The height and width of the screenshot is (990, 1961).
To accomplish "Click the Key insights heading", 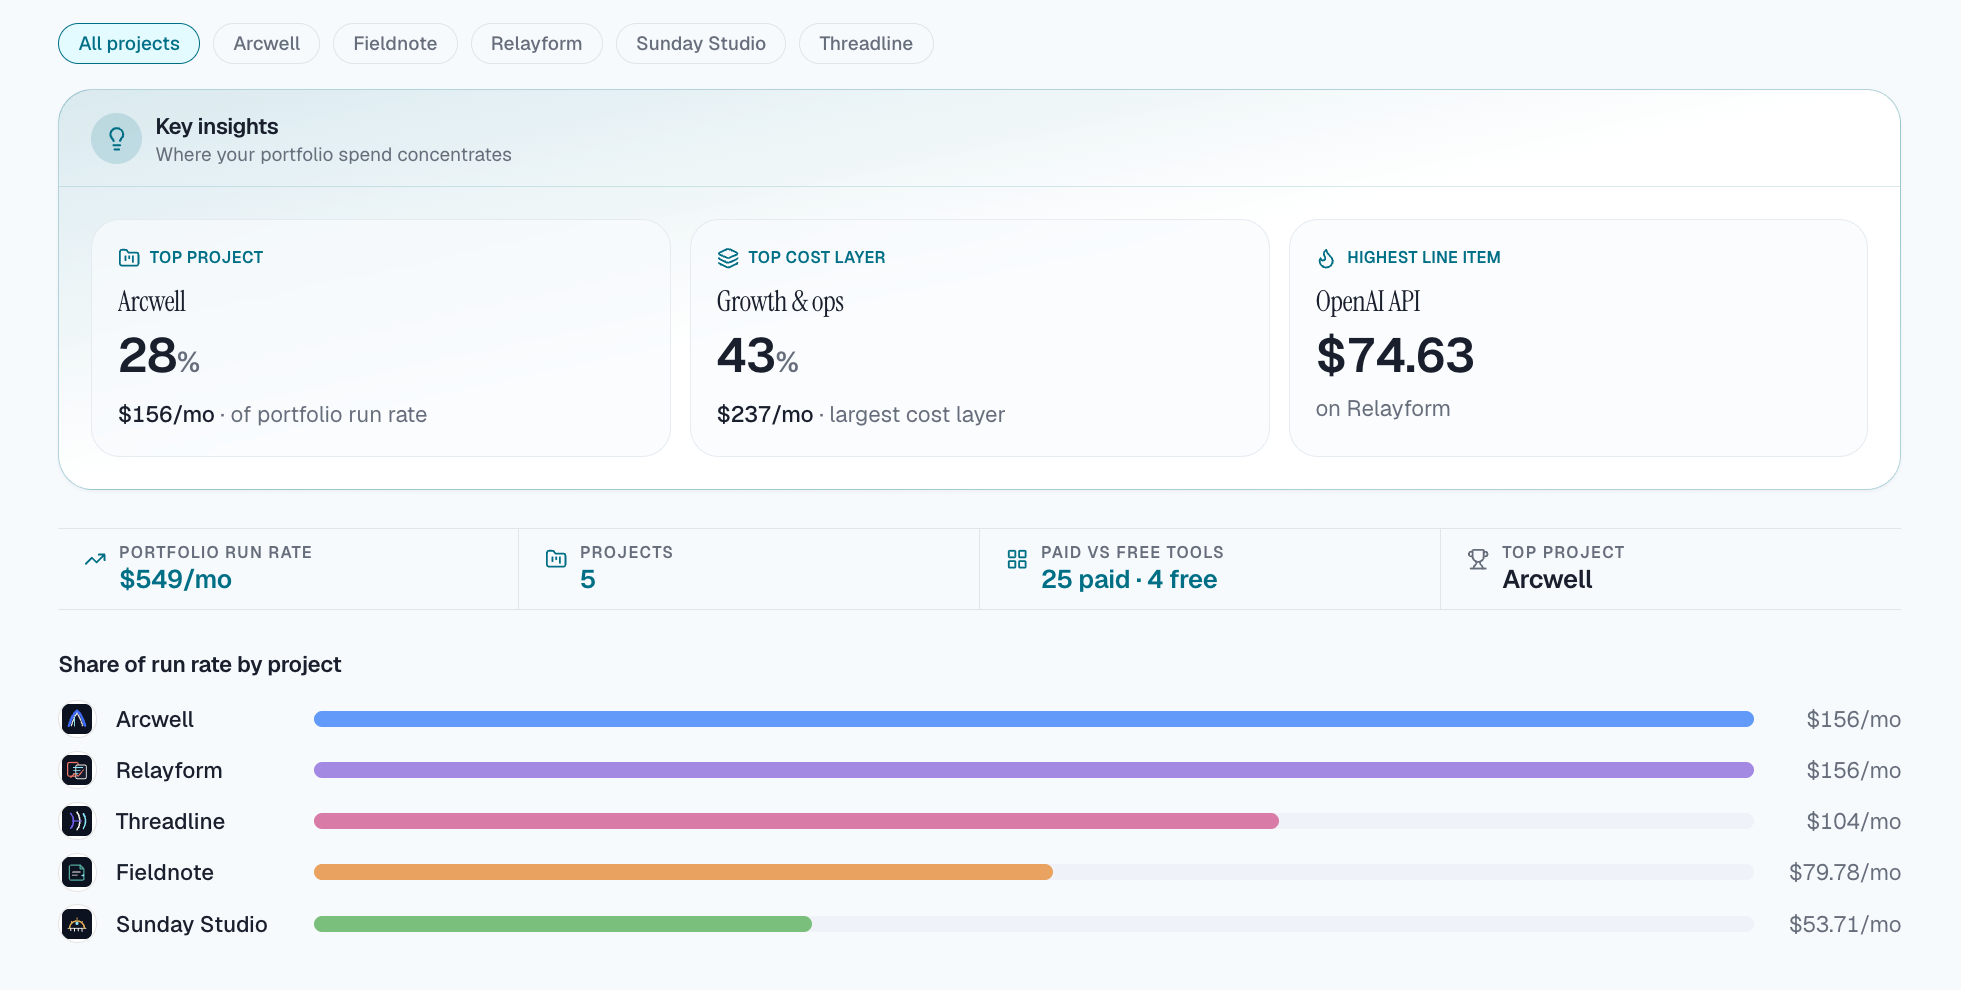I will coord(217,127).
